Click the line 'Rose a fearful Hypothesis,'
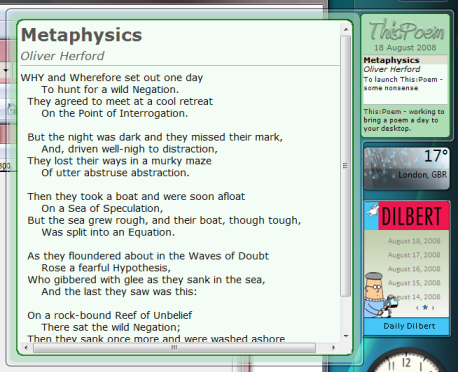458x372 pixels. pos(106,268)
